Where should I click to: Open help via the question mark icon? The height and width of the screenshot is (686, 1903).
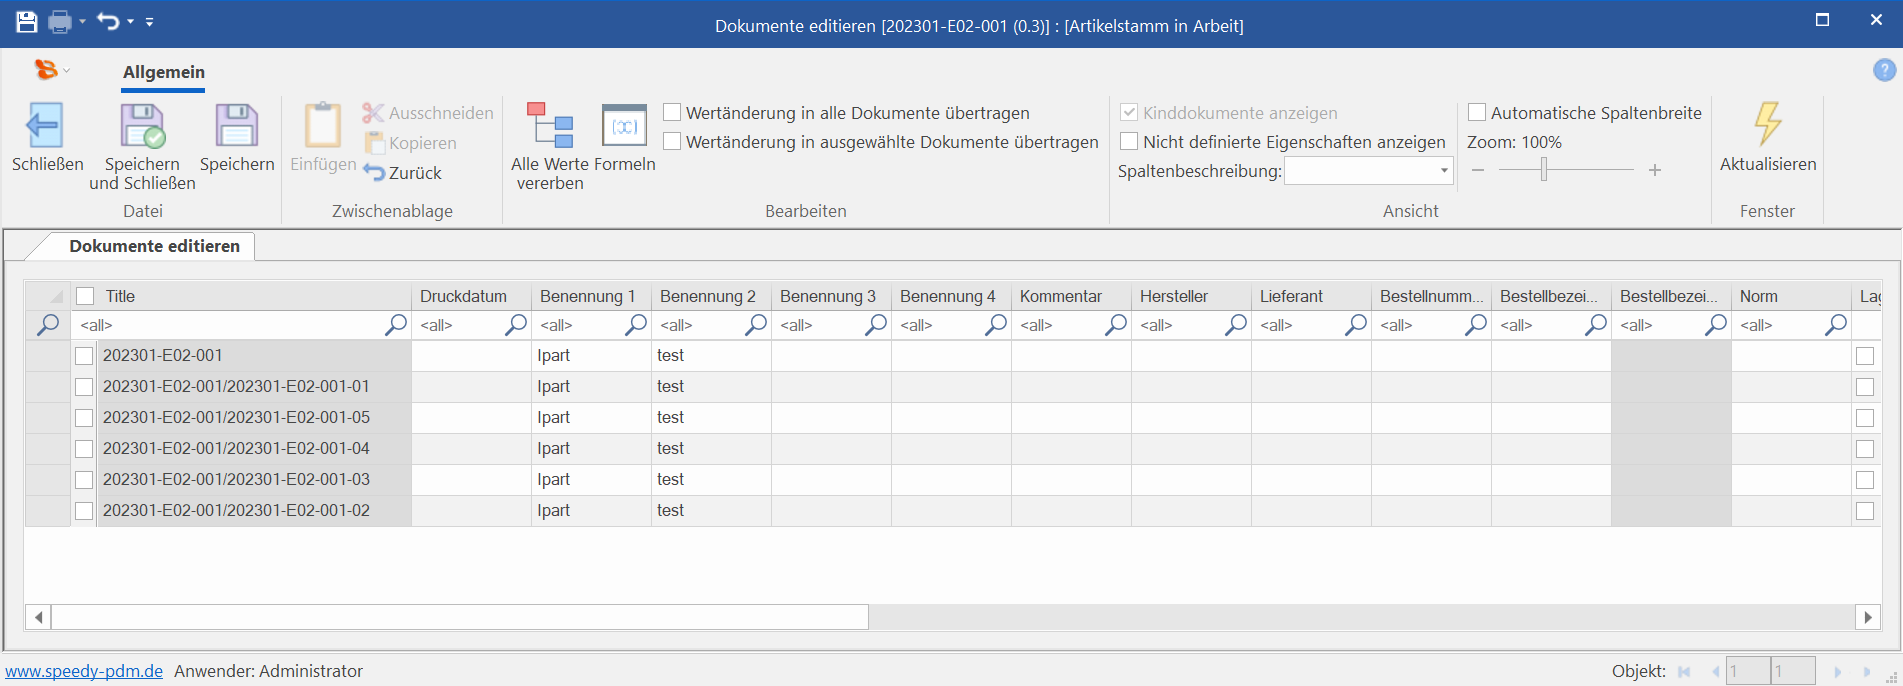(1884, 70)
